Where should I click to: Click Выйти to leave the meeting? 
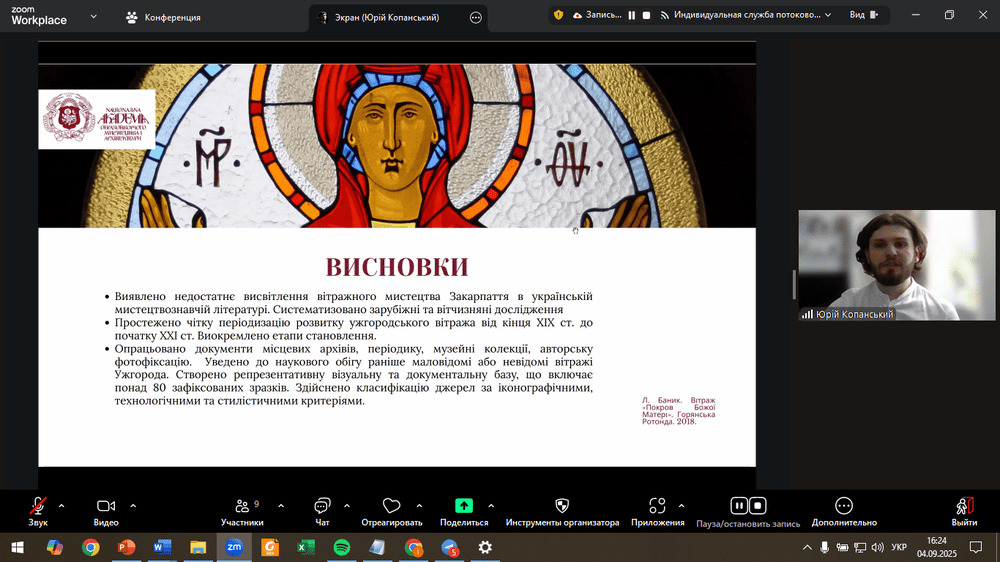pos(964,506)
